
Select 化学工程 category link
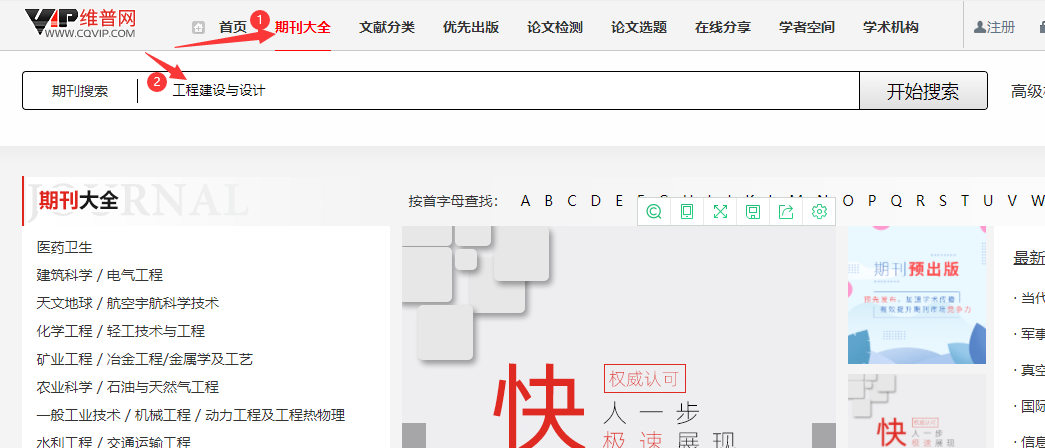[65, 331]
